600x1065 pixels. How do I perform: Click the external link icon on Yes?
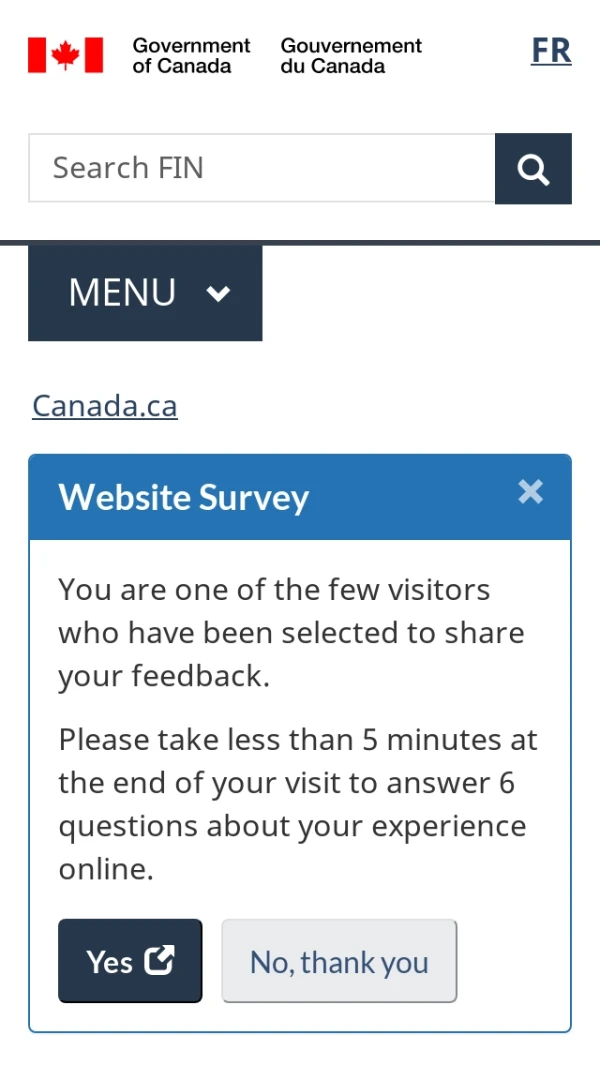159,960
